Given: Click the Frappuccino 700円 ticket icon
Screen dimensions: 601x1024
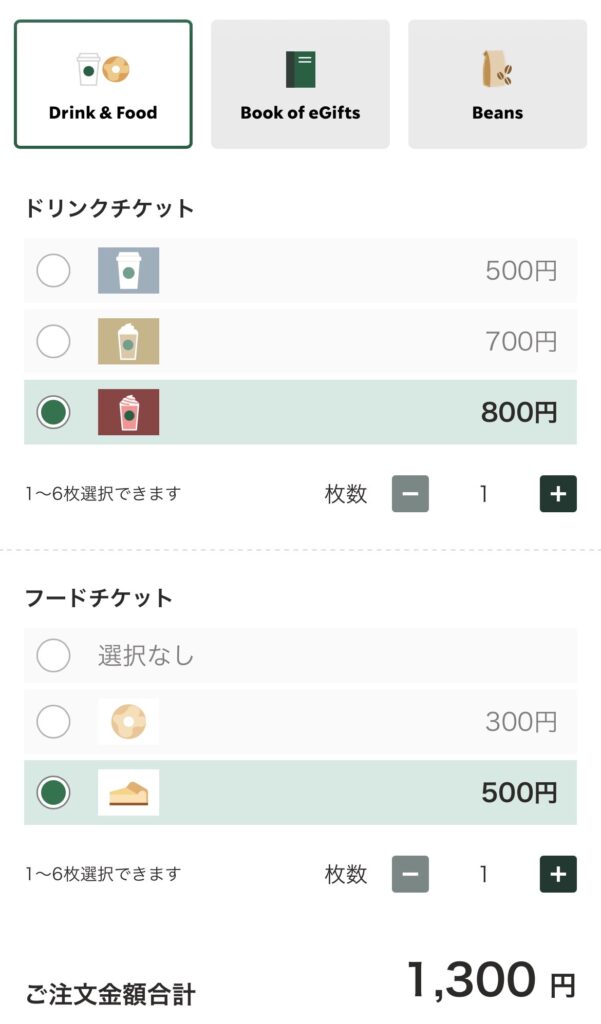Looking at the screenshot, I should point(128,341).
